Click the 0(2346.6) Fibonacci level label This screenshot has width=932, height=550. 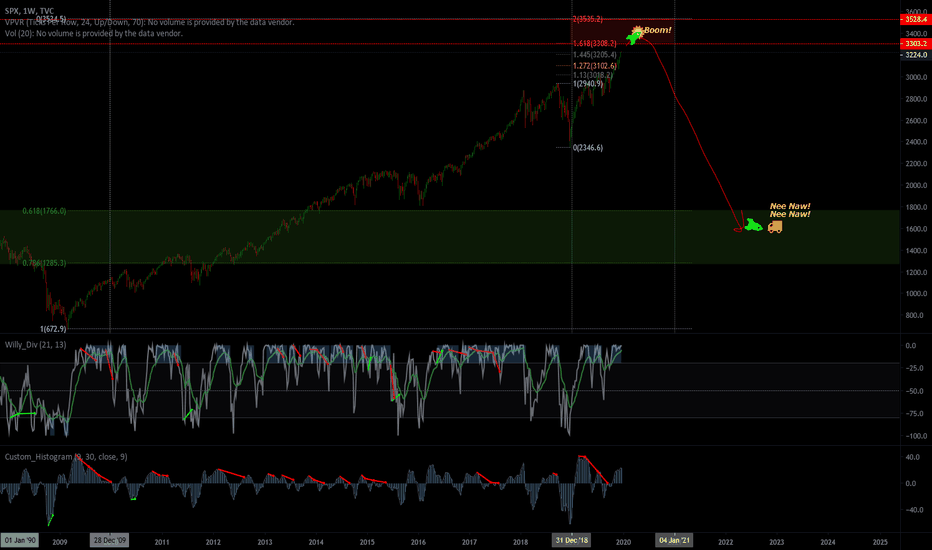point(587,147)
